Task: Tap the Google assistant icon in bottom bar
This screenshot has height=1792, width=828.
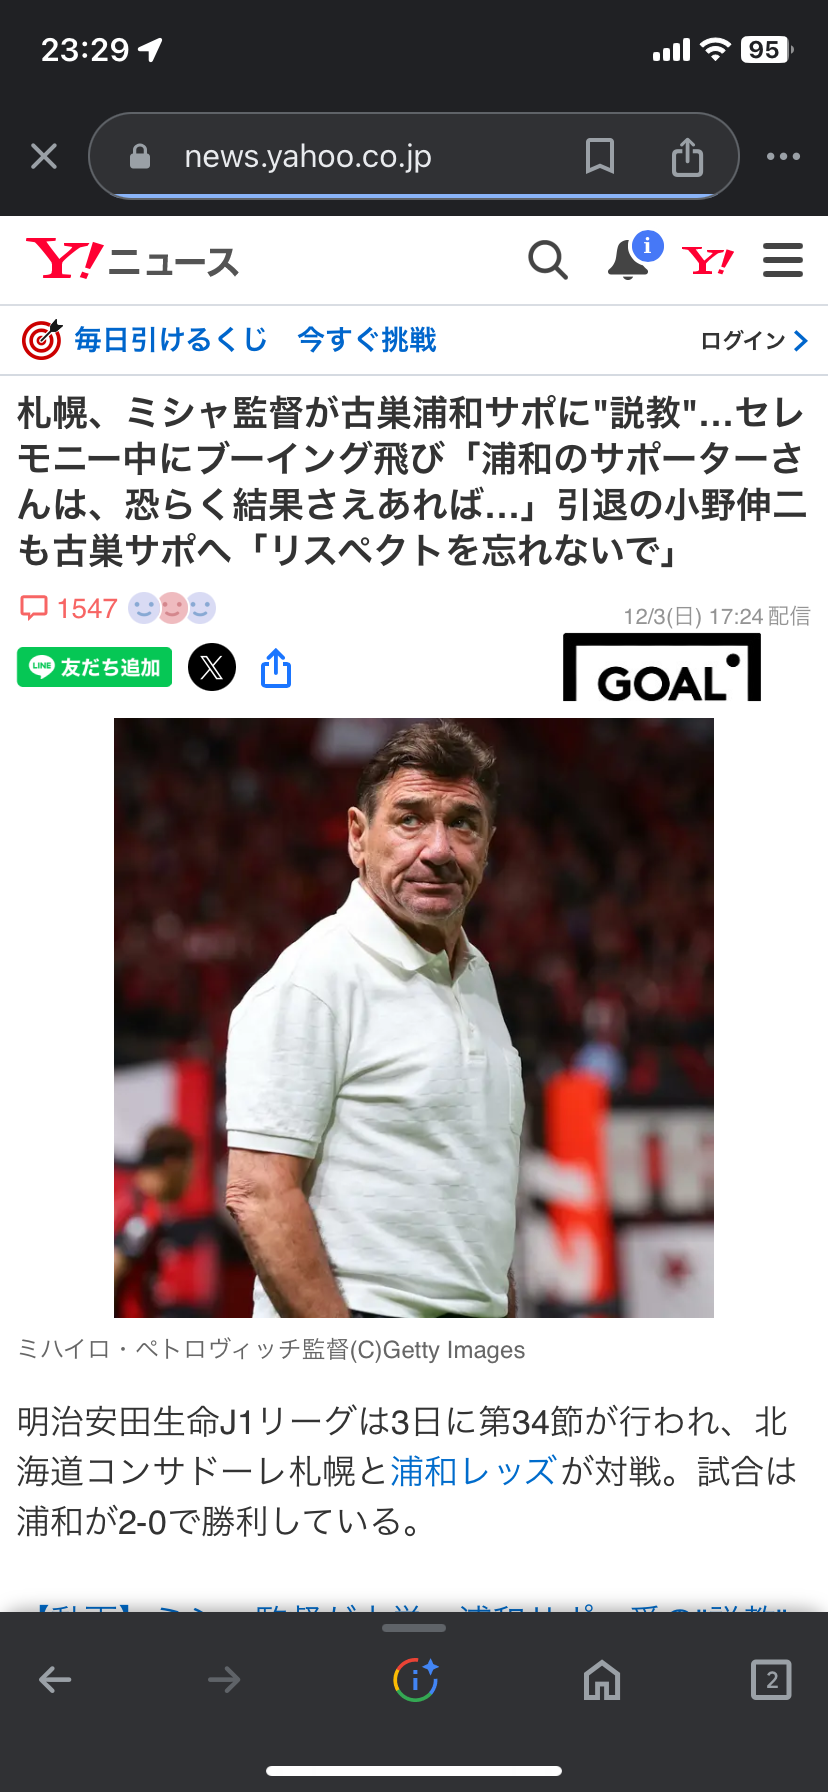Action: point(415,1680)
